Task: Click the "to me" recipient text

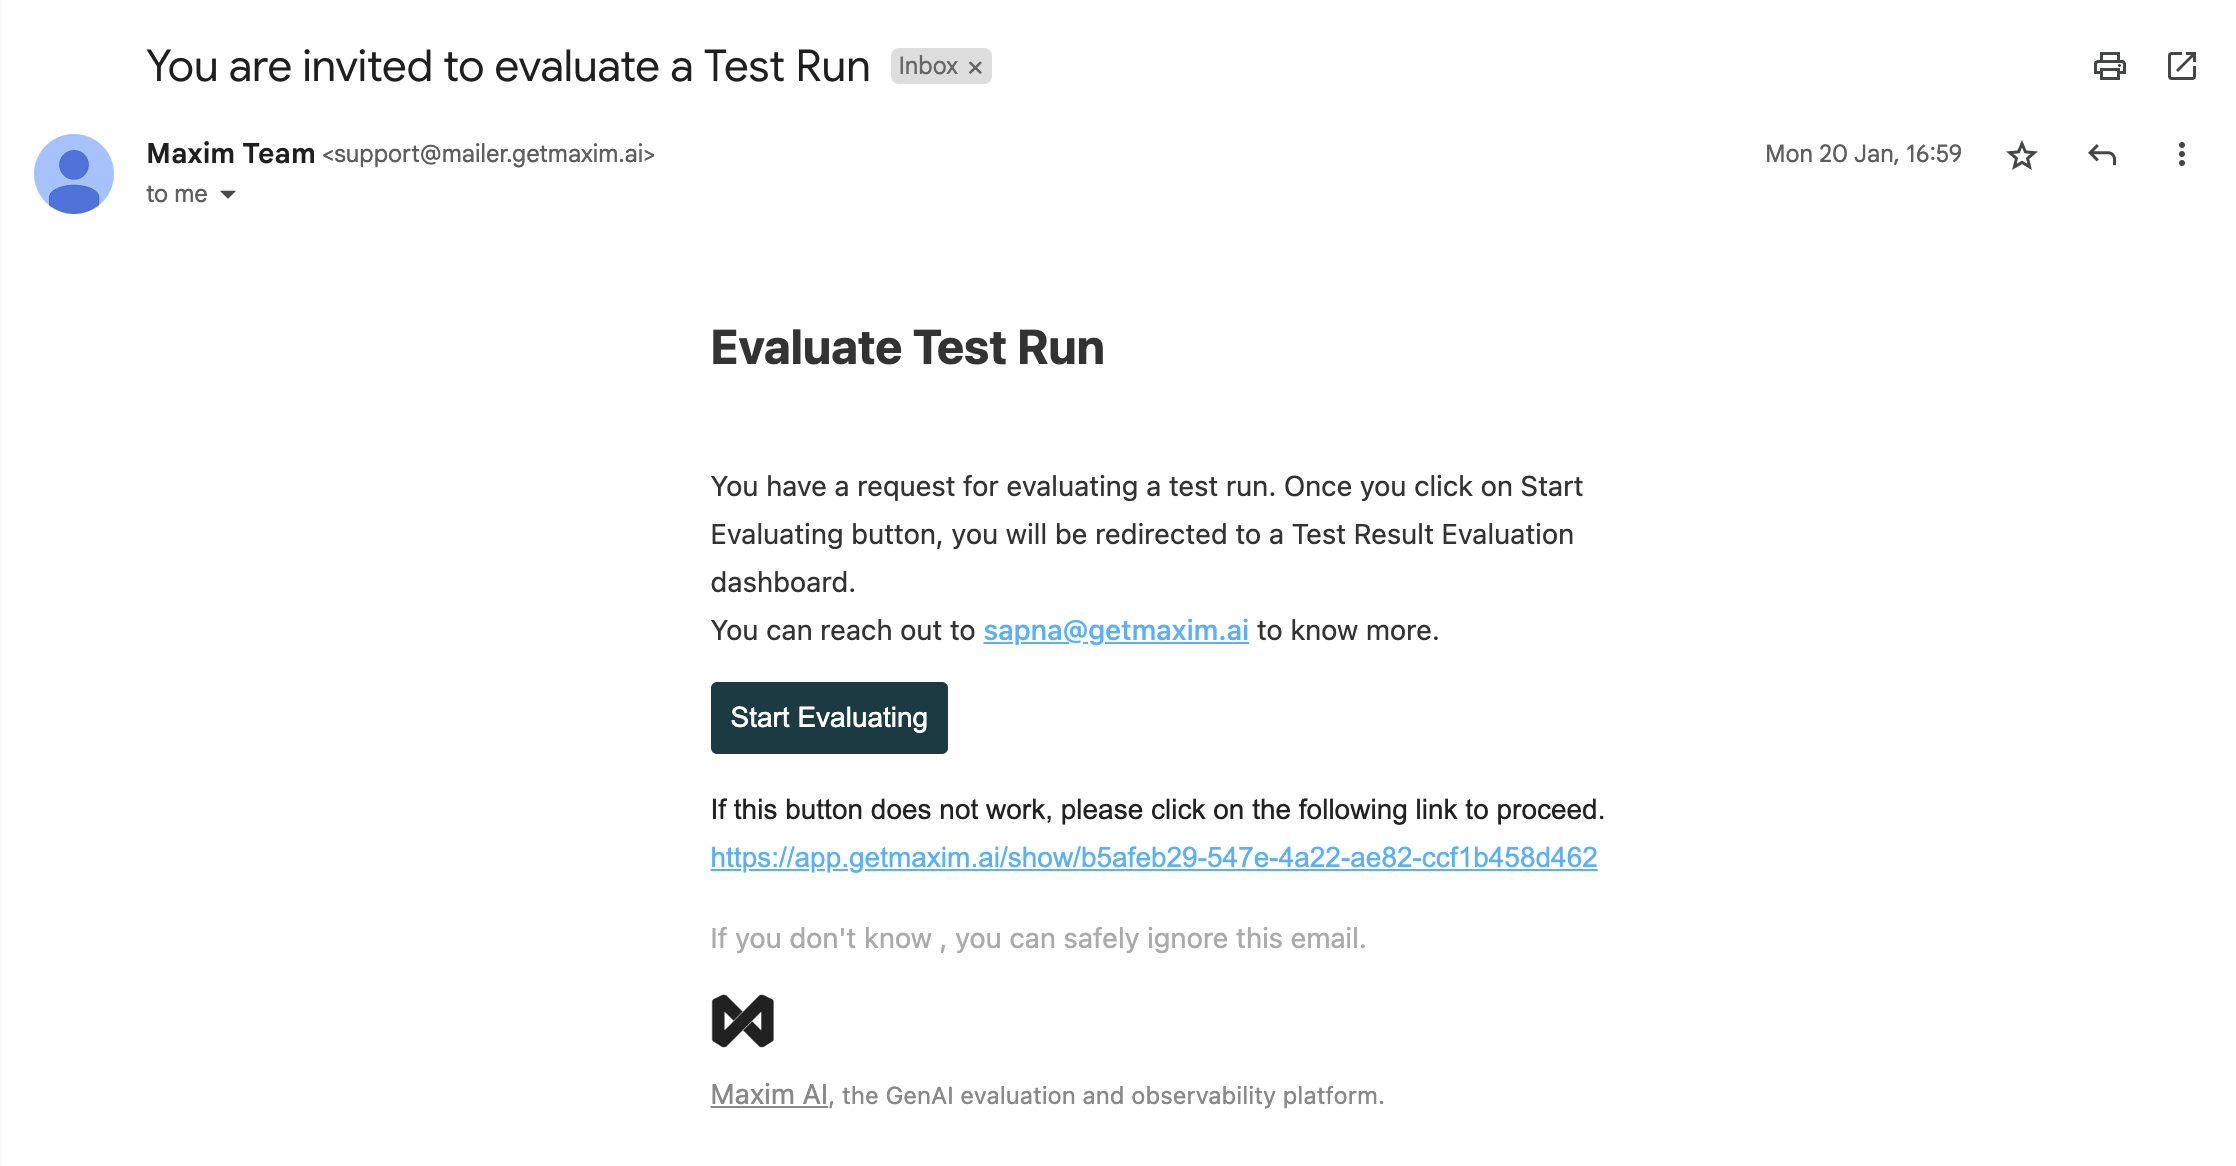Action: click(177, 194)
